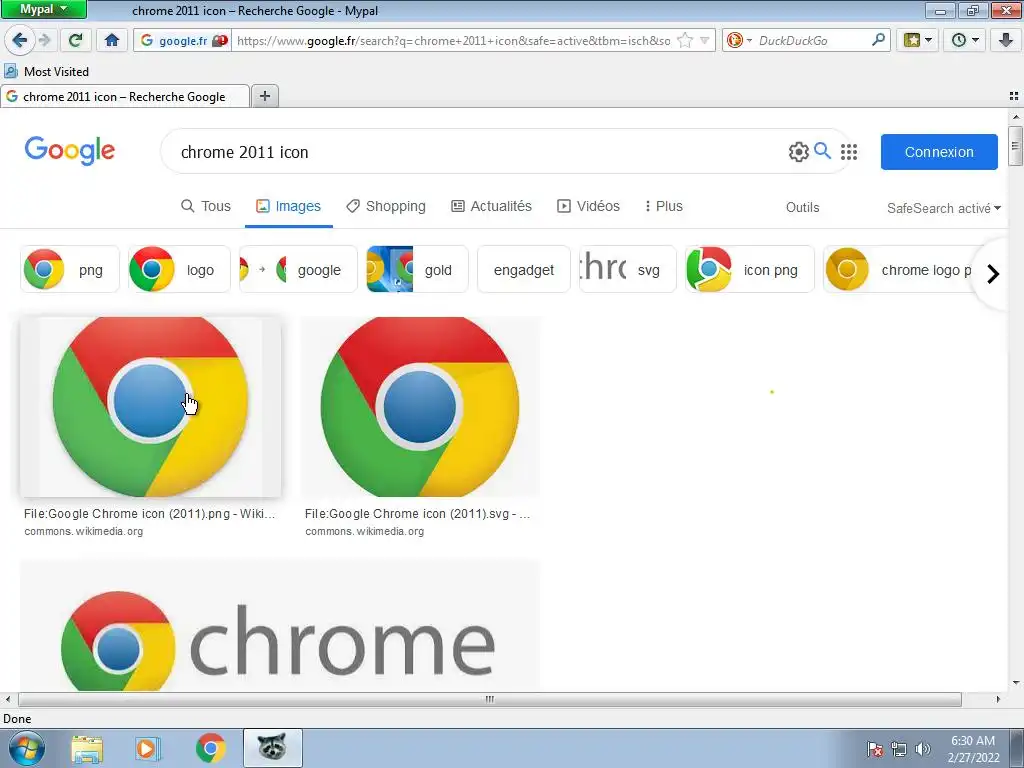Switch to the Vidéos tab
The image size is (1024, 768).
(588, 206)
